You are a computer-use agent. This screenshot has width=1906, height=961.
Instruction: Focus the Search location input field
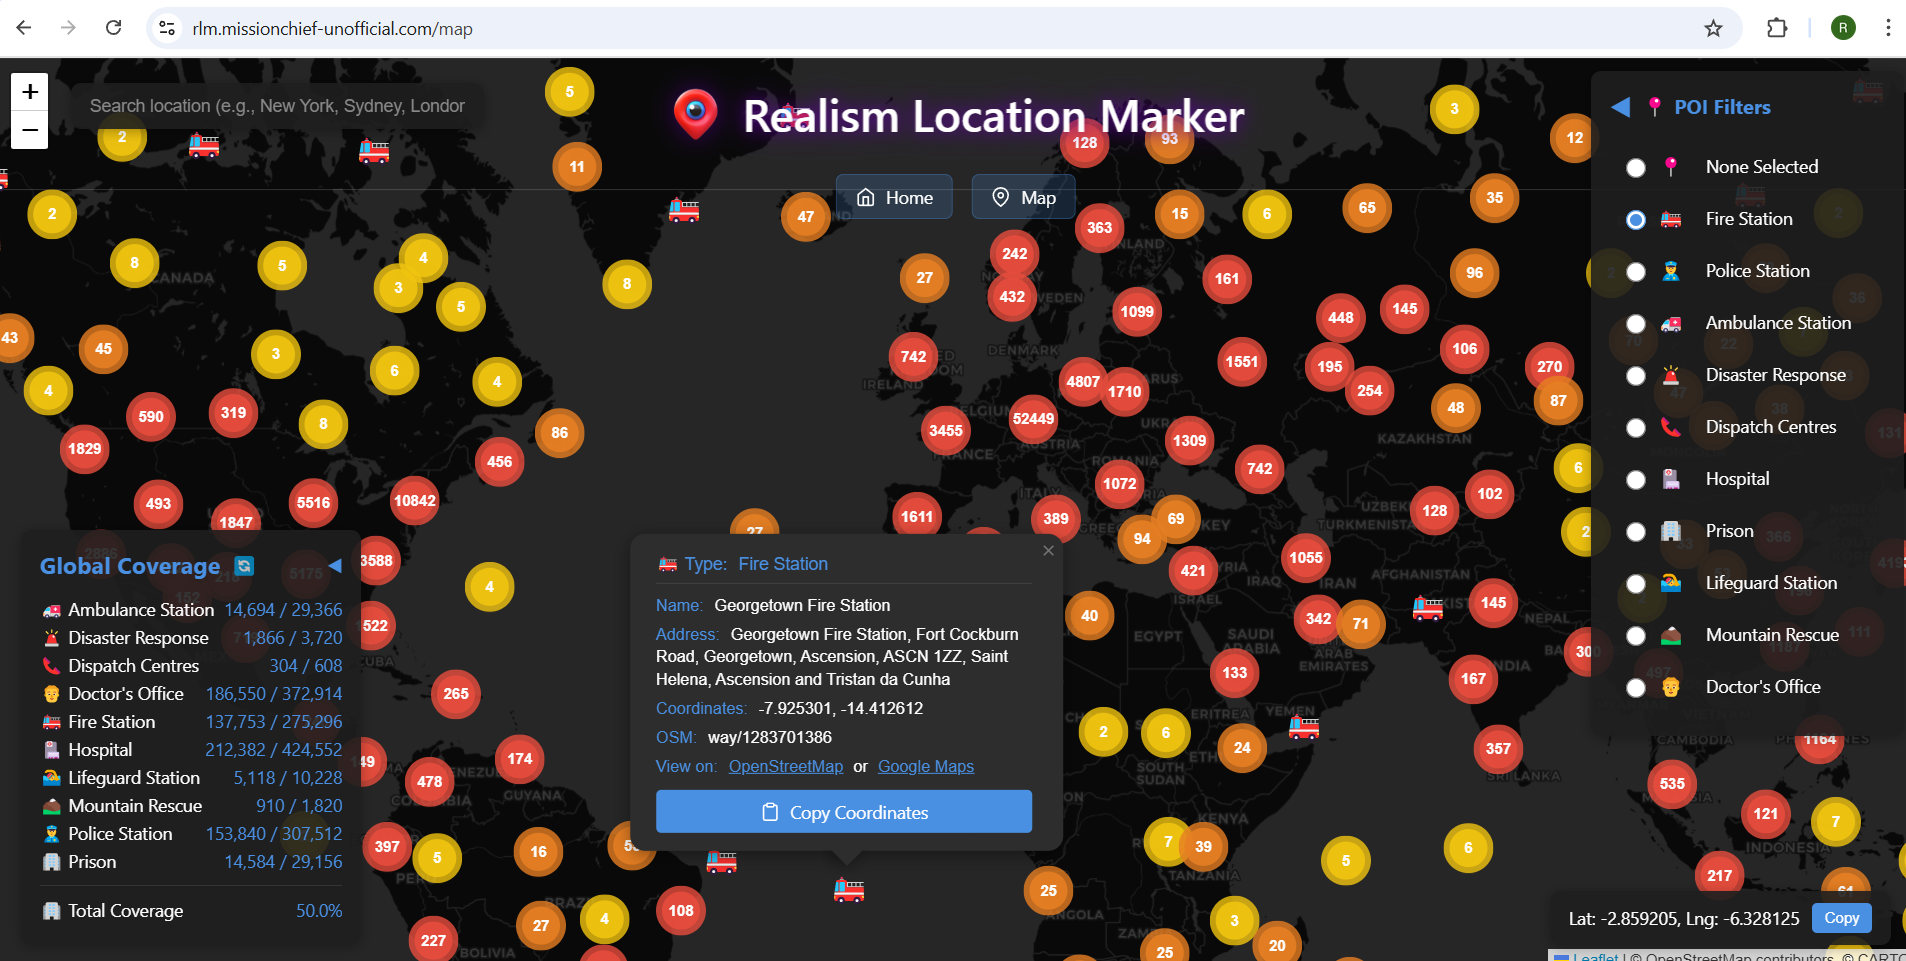point(277,106)
